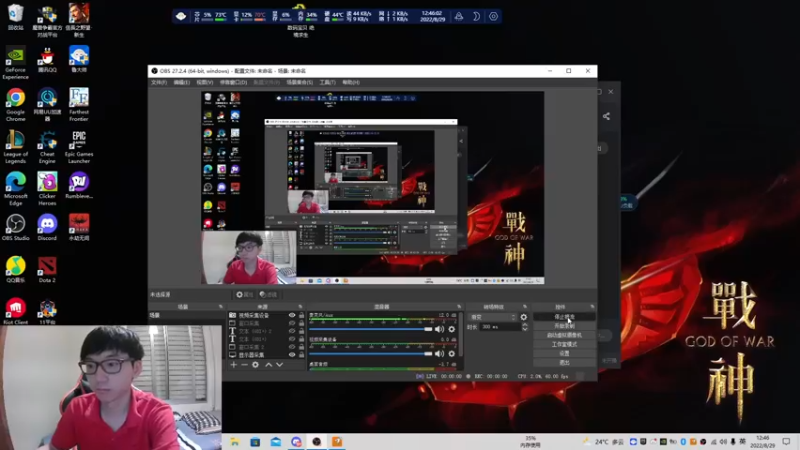Image resolution: width=800 pixels, height=450 pixels.
Task: Open the second mixer track settings gear
Action: [452, 354]
